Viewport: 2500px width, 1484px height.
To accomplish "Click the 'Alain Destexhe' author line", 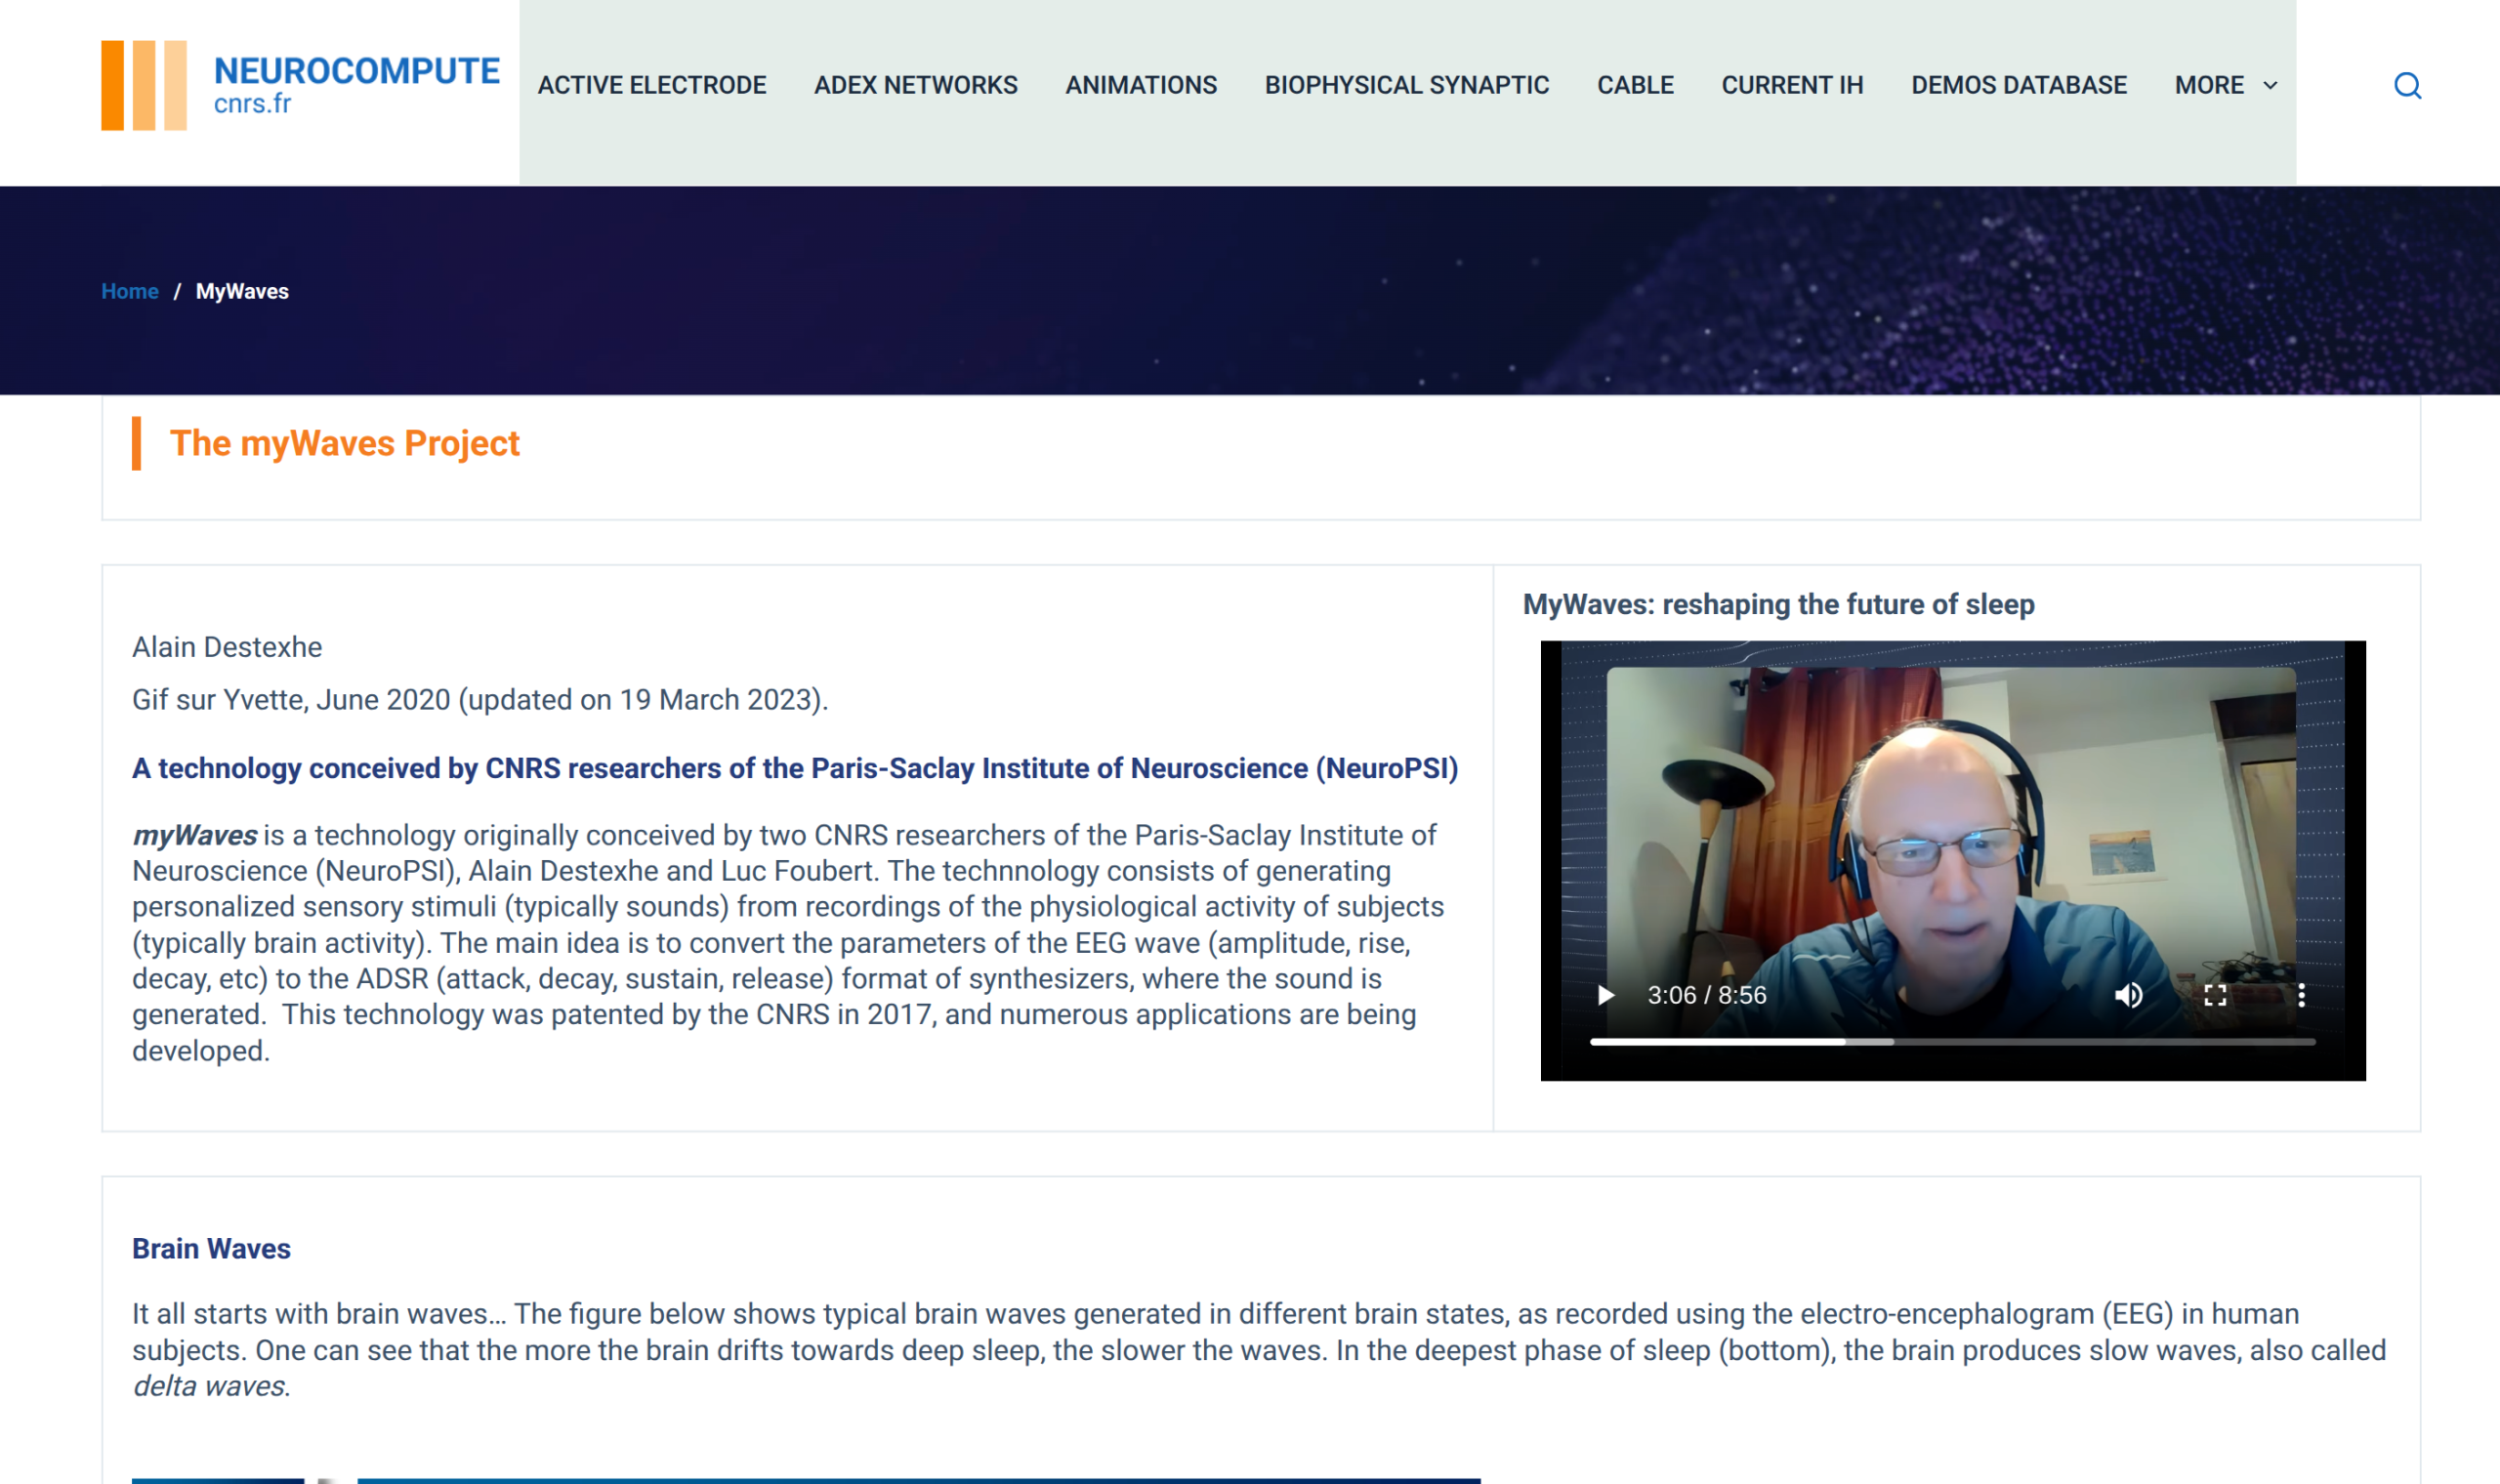I will (227, 647).
